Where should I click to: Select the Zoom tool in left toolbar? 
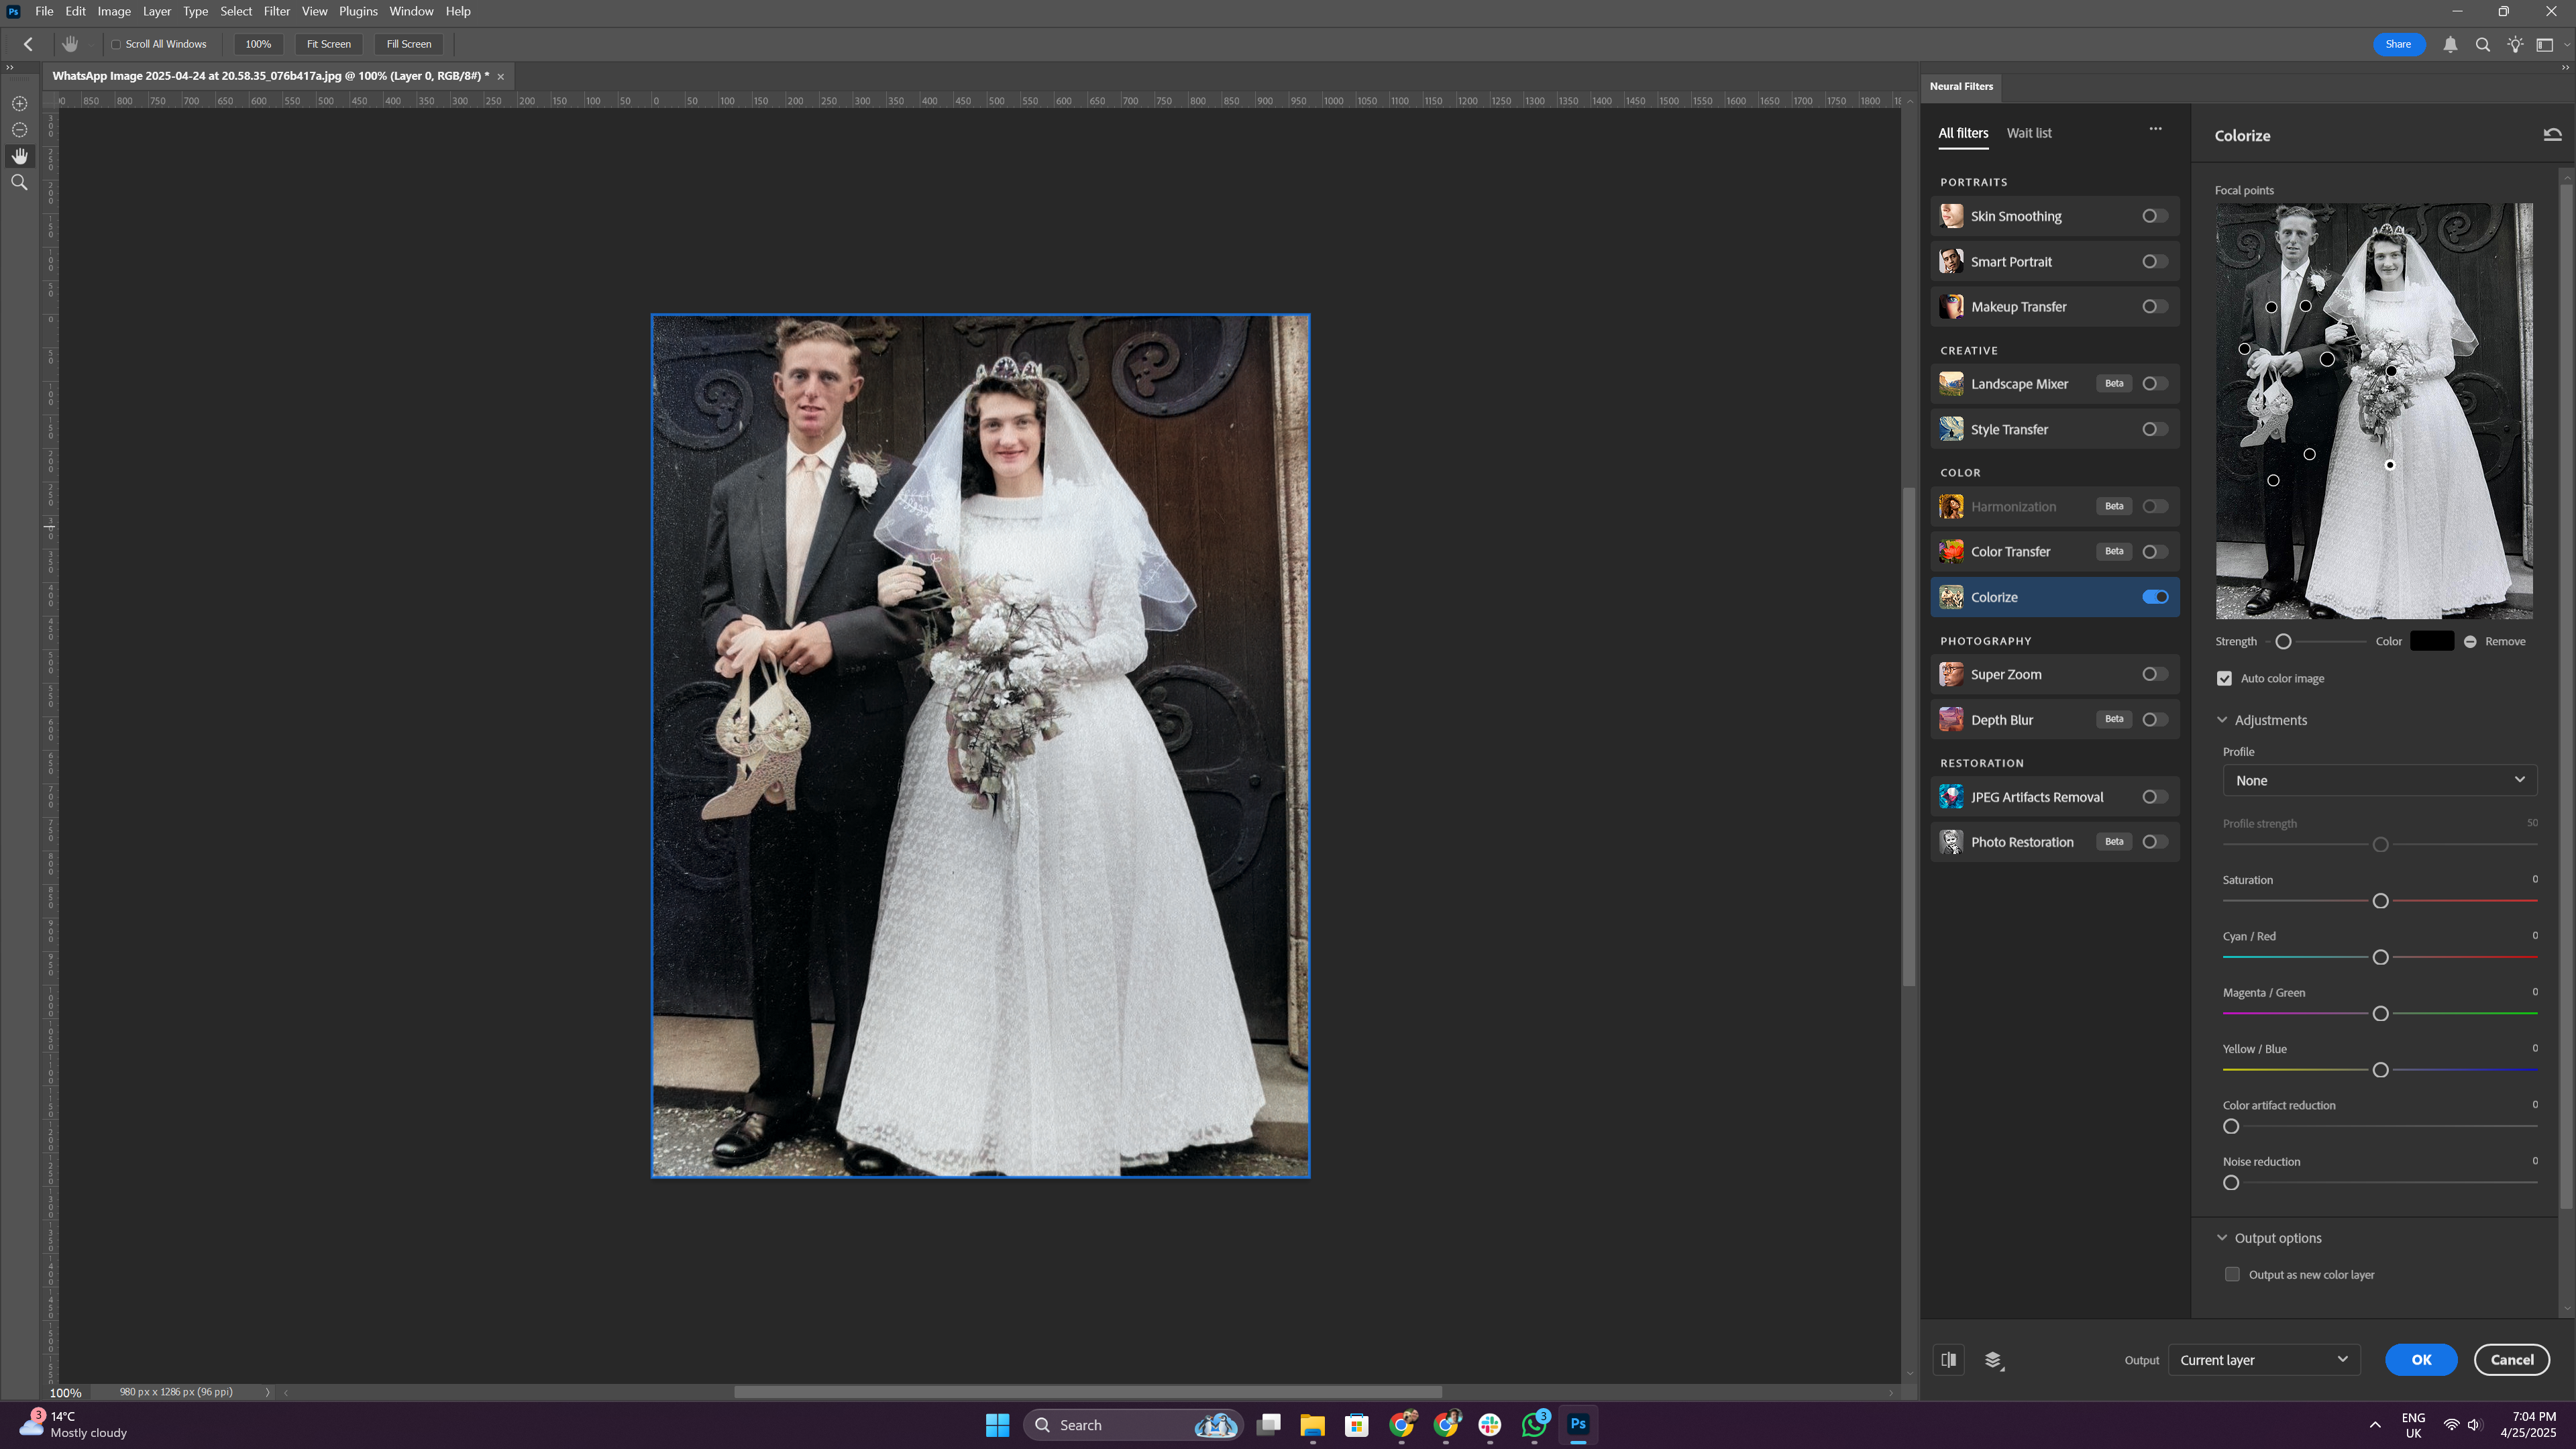coord(19,182)
